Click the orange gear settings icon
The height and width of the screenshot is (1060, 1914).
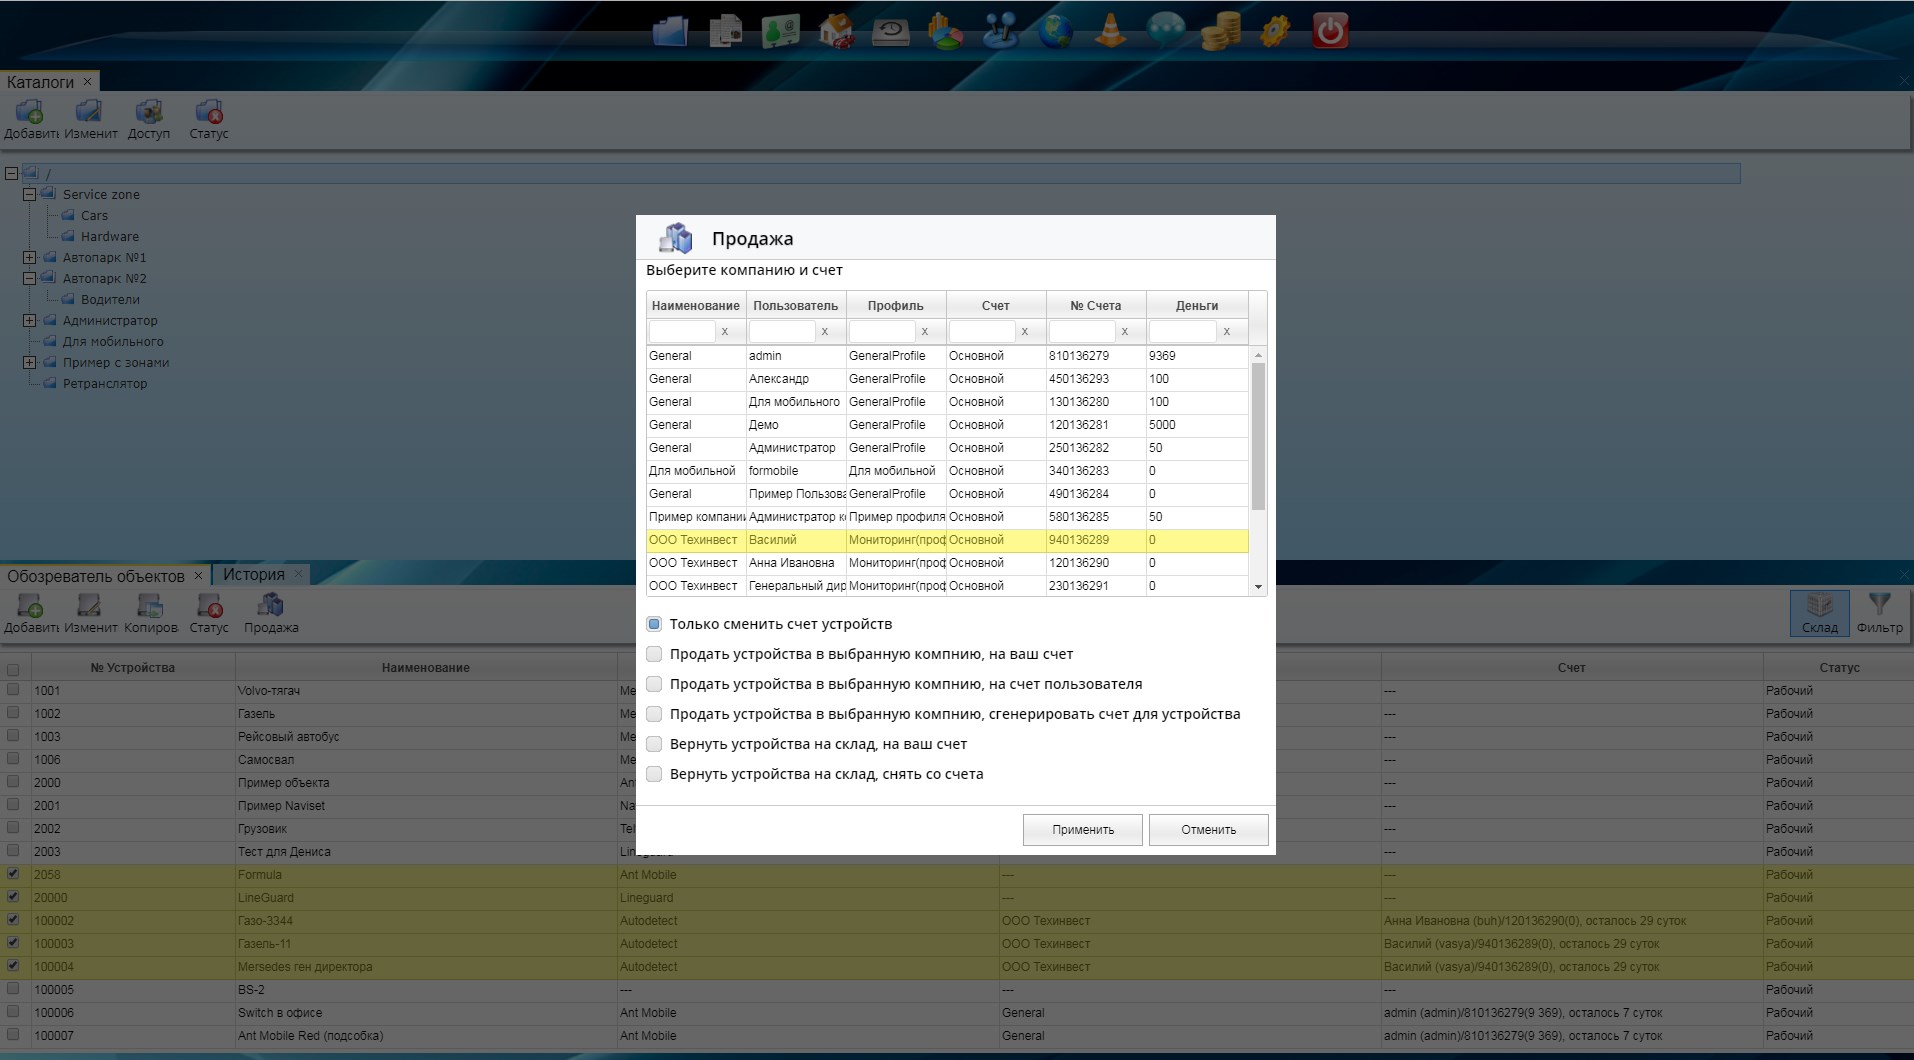[x=1275, y=31]
